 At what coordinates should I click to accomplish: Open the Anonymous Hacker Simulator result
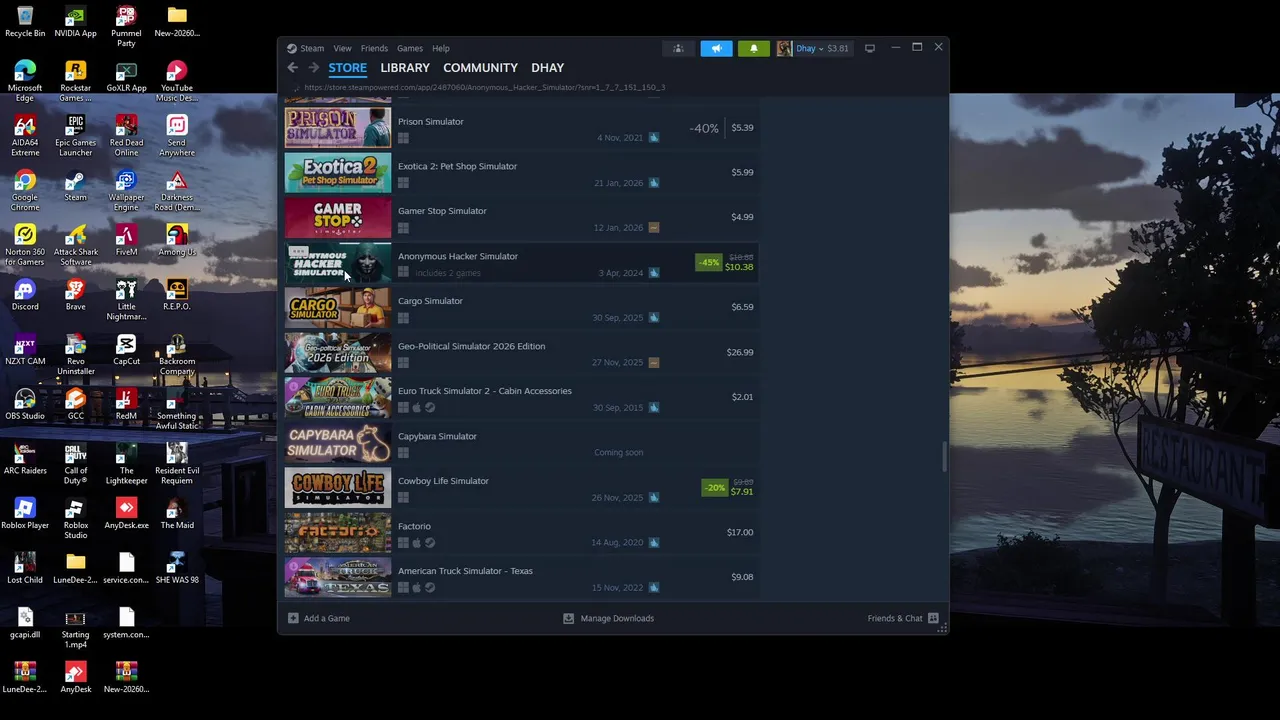[x=521, y=263]
